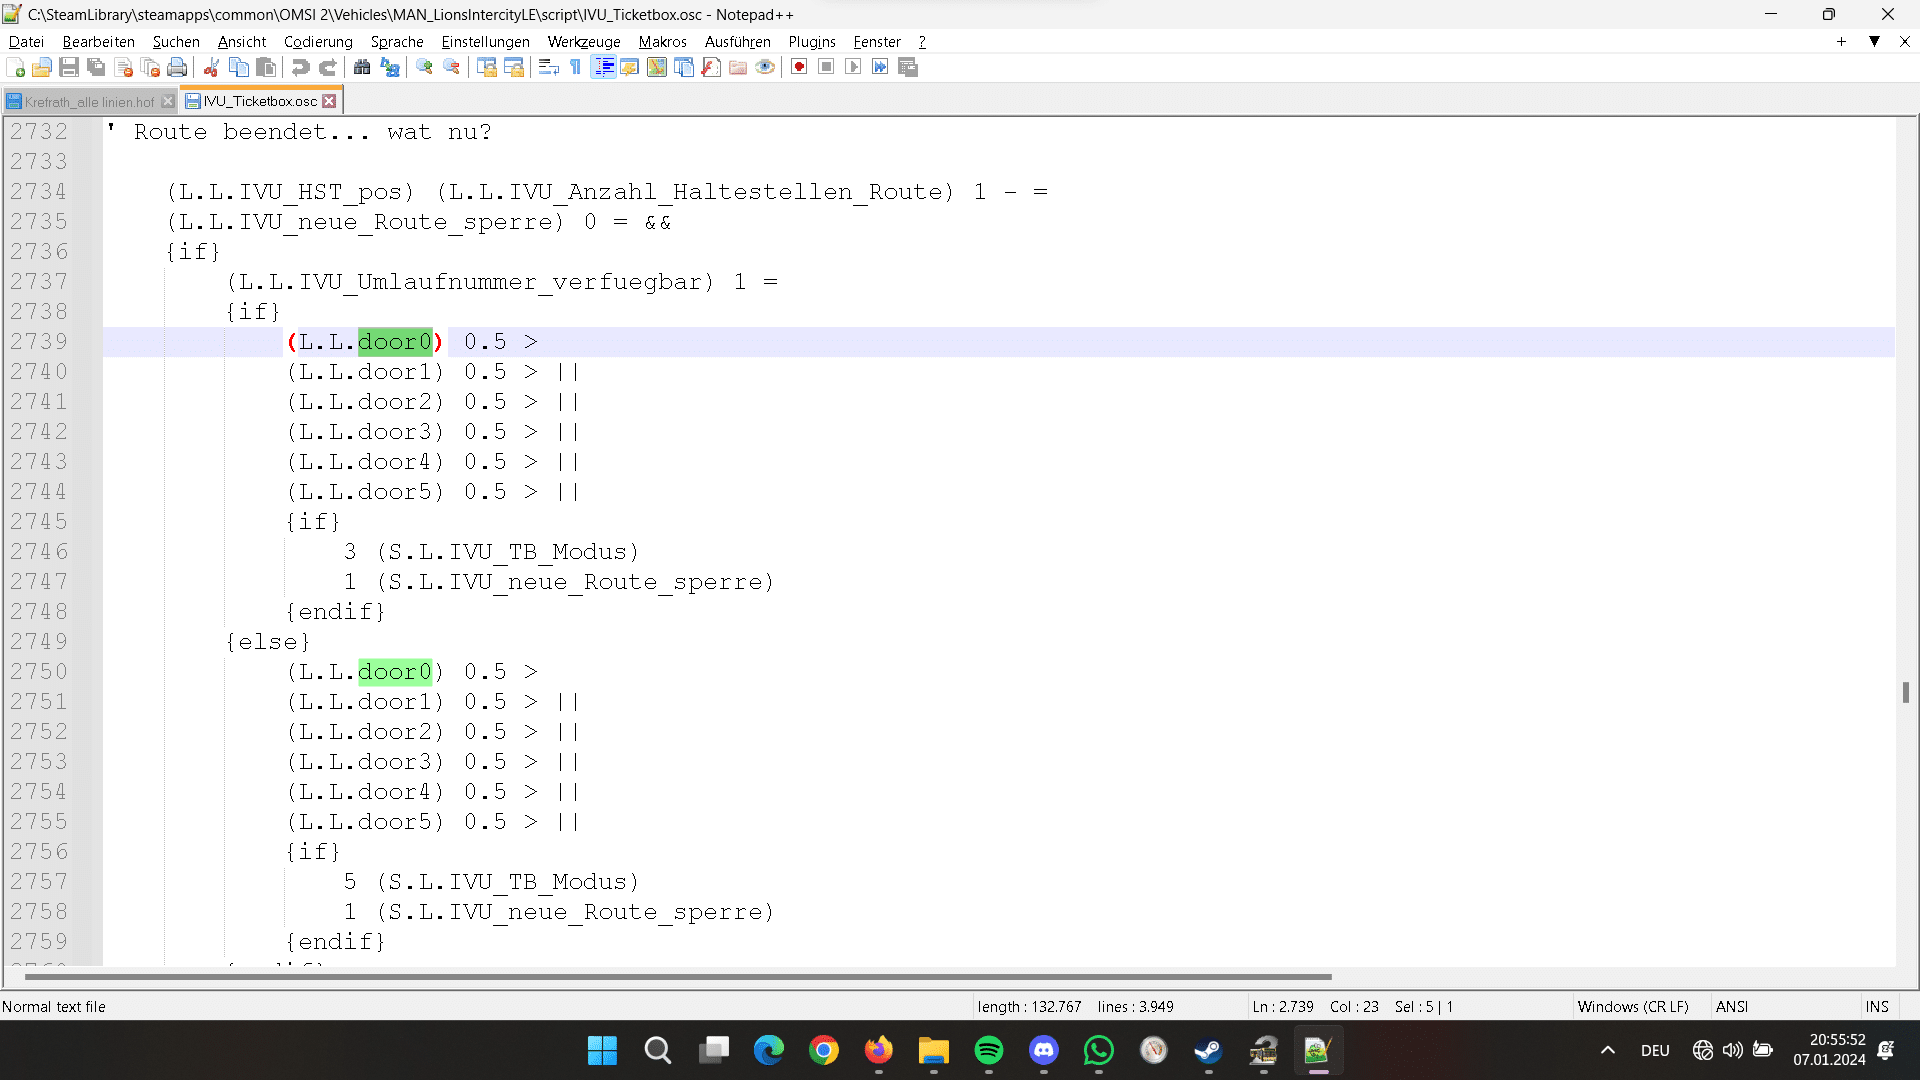Click the Save file toolbar icon
This screenshot has width=1920, height=1080.
[69, 67]
